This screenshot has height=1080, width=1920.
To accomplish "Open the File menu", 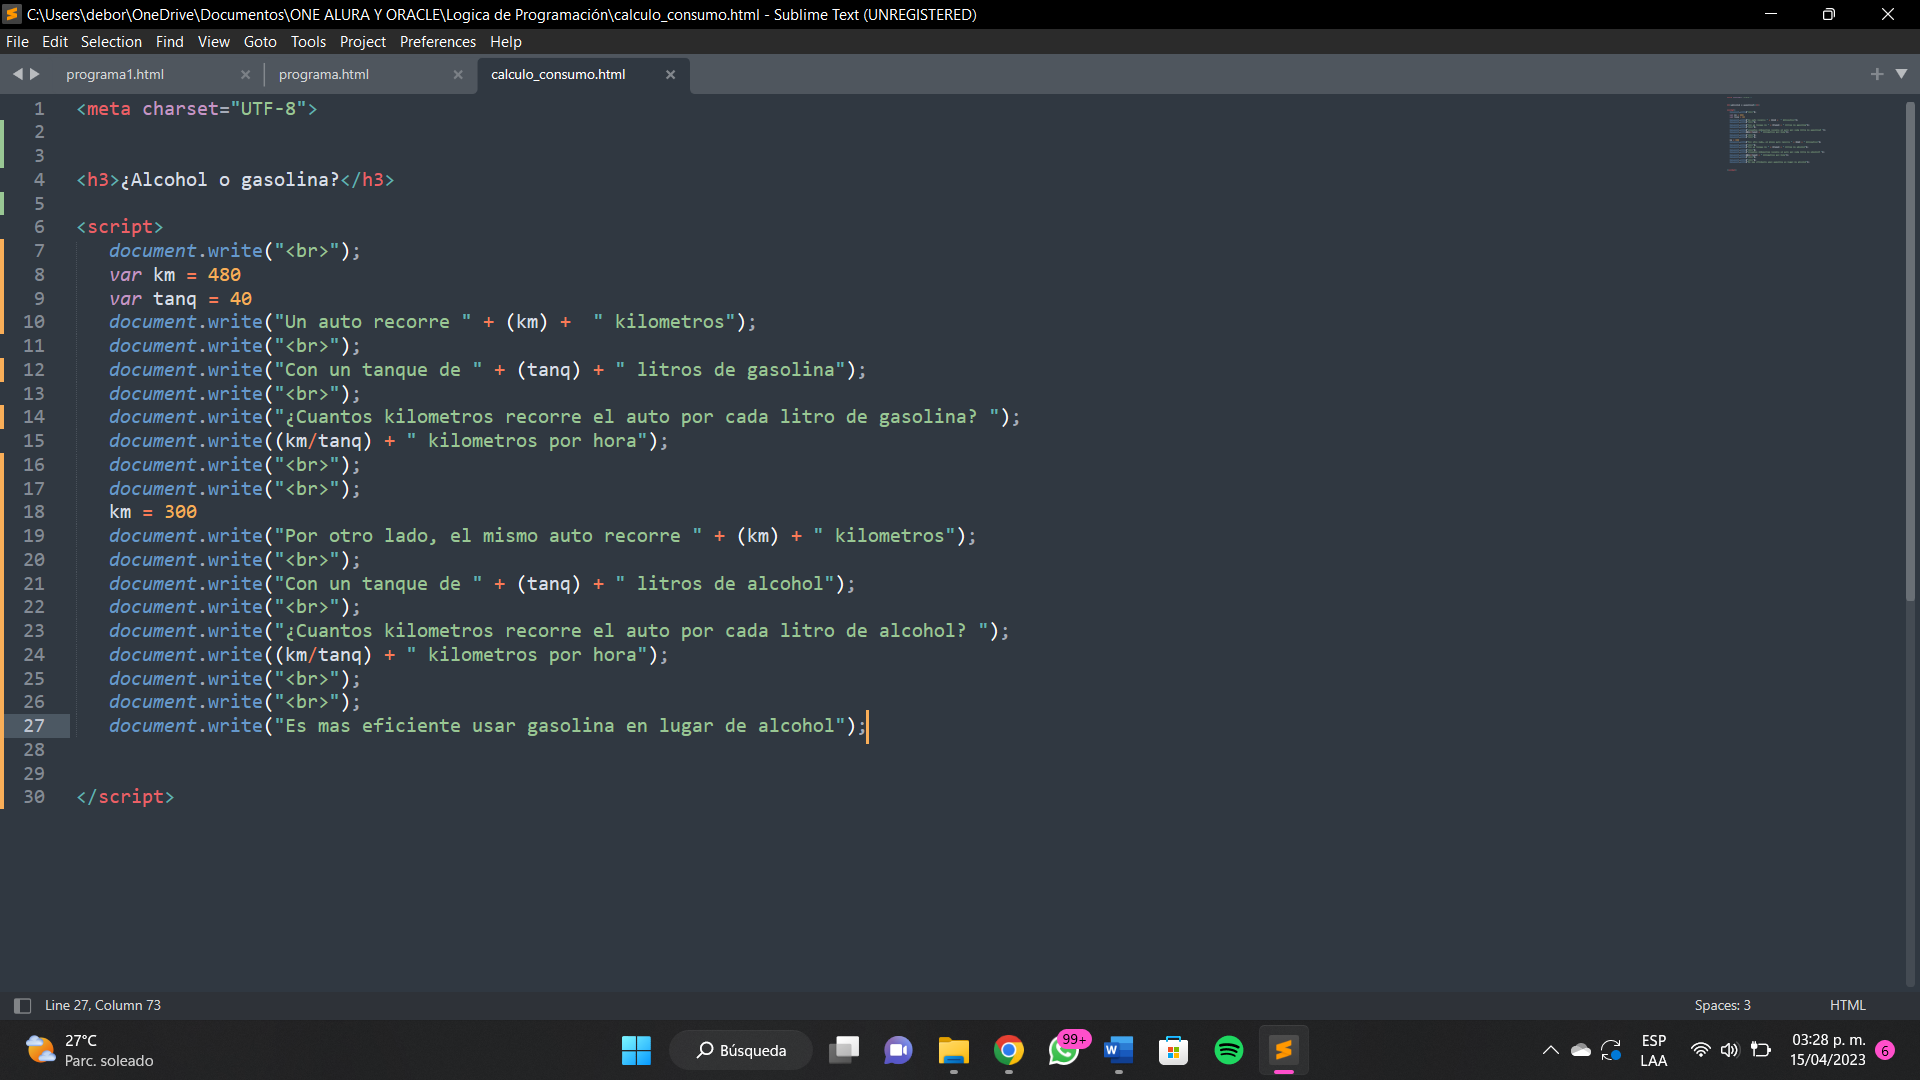I will pyautogui.click(x=17, y=42).
